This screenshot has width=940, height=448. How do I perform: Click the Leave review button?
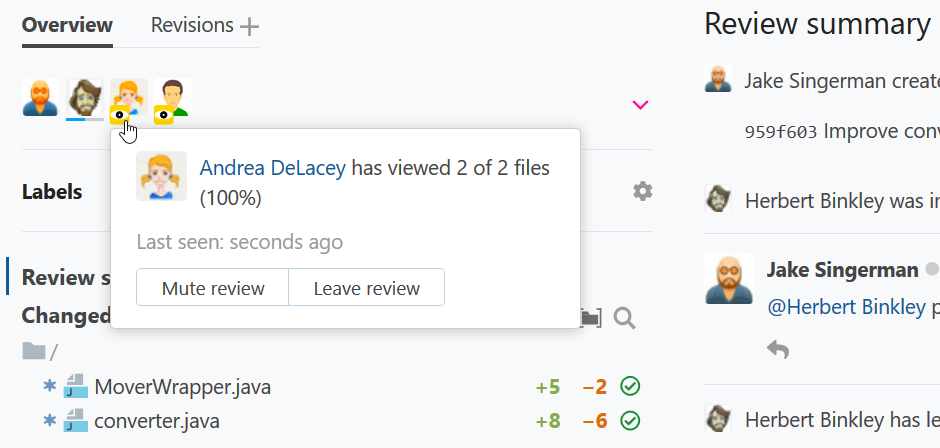366,288
